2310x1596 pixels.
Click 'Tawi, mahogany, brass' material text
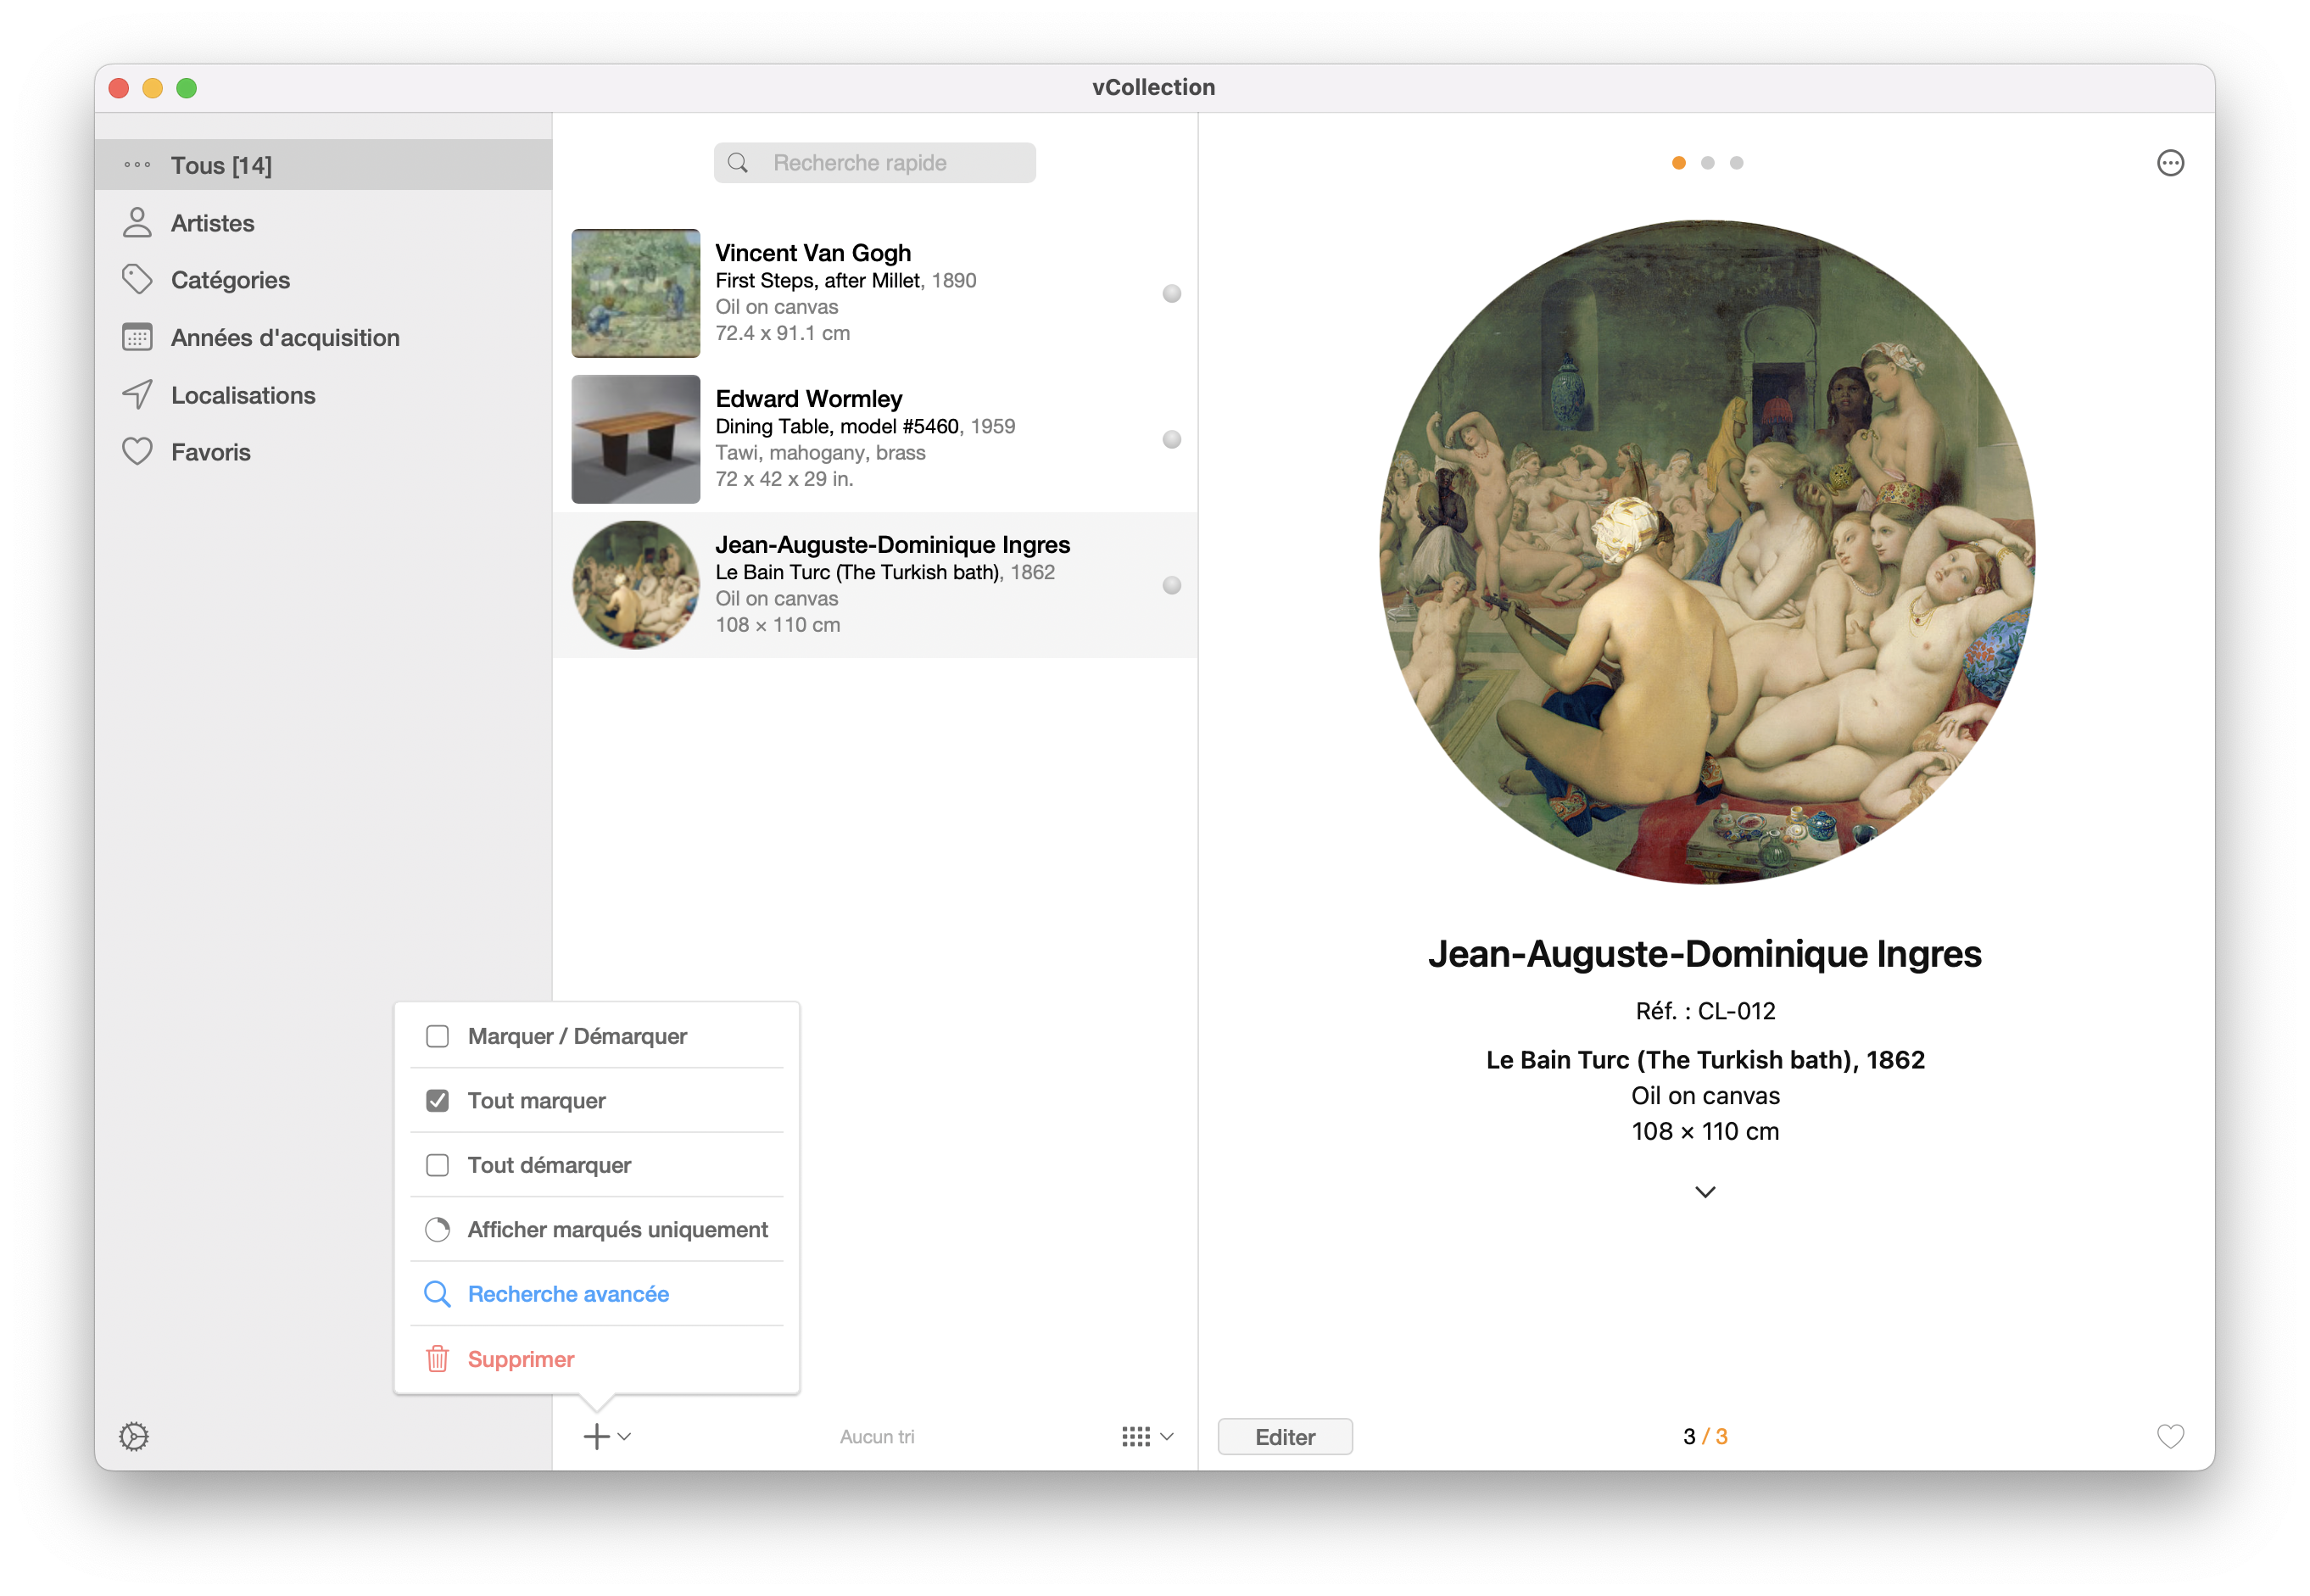(821, 453)
